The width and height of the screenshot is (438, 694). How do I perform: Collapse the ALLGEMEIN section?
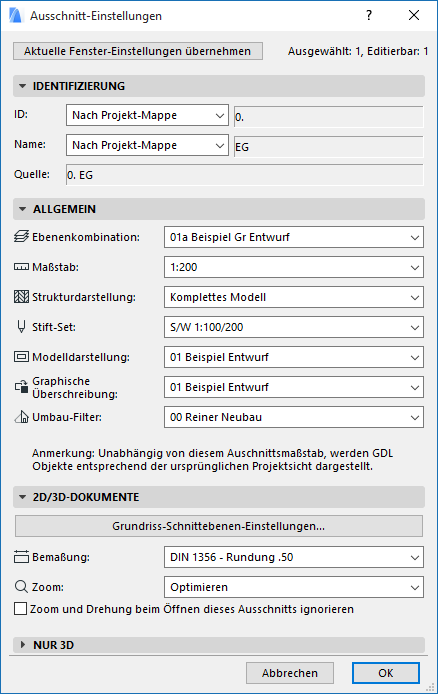tap(219, 209)
